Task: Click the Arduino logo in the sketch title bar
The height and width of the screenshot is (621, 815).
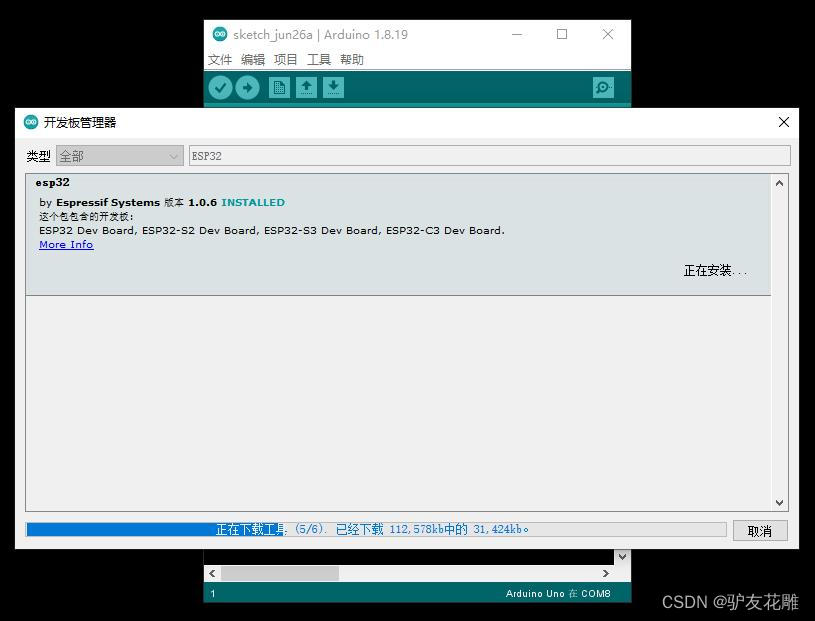Action: [220, 34]
